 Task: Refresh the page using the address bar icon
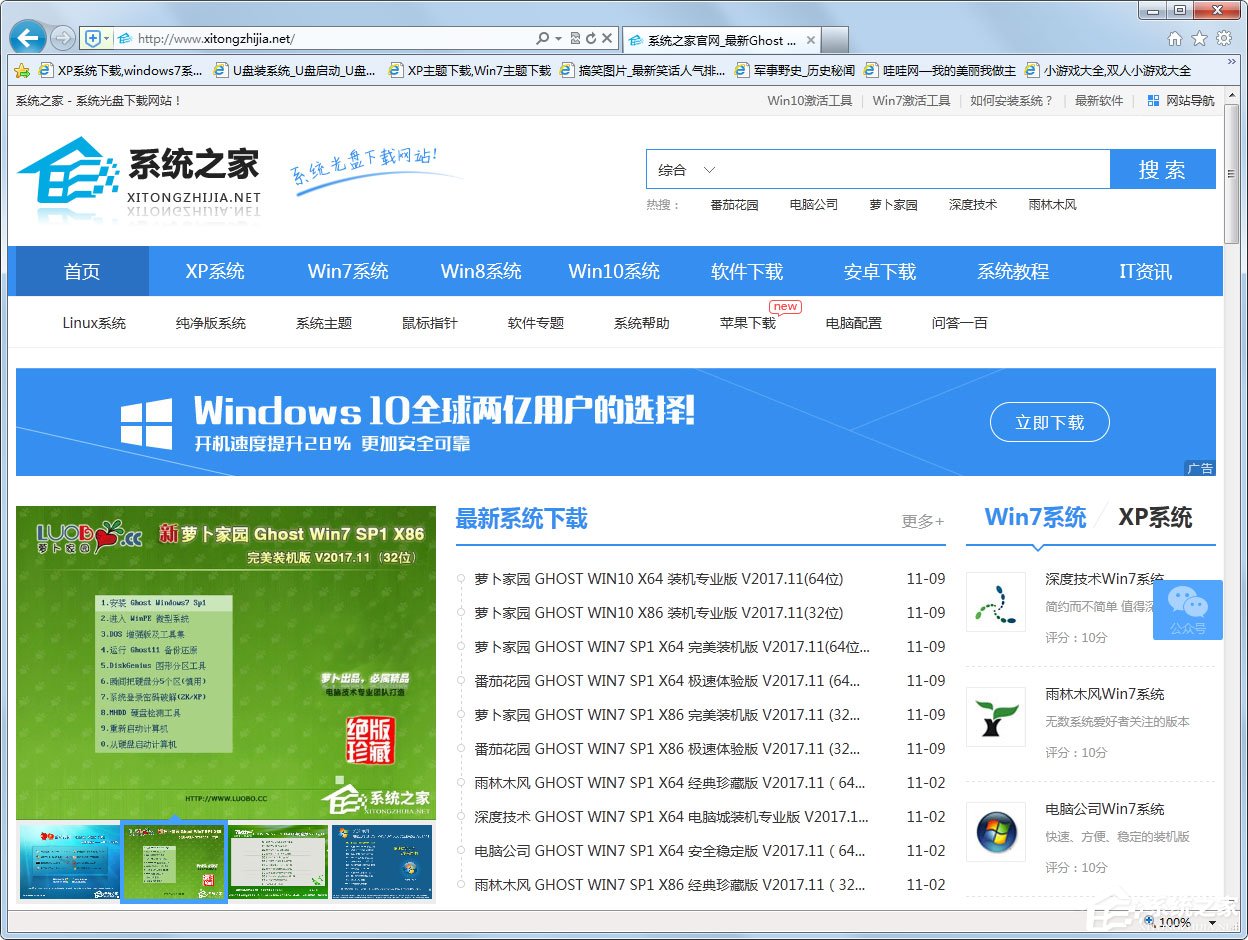(591, 38)
